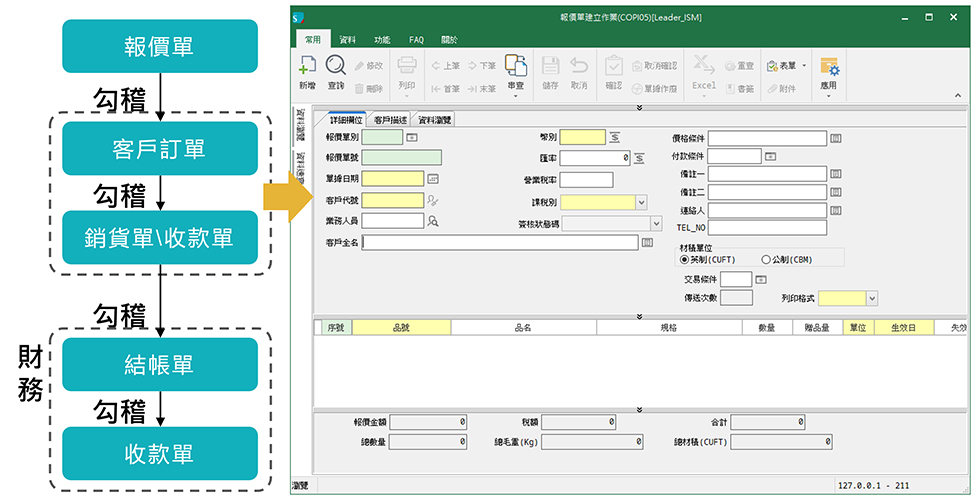Open the 表單 toolbar dropdown
The height and width of the screenshot is (500, 980).
point(787,66)
